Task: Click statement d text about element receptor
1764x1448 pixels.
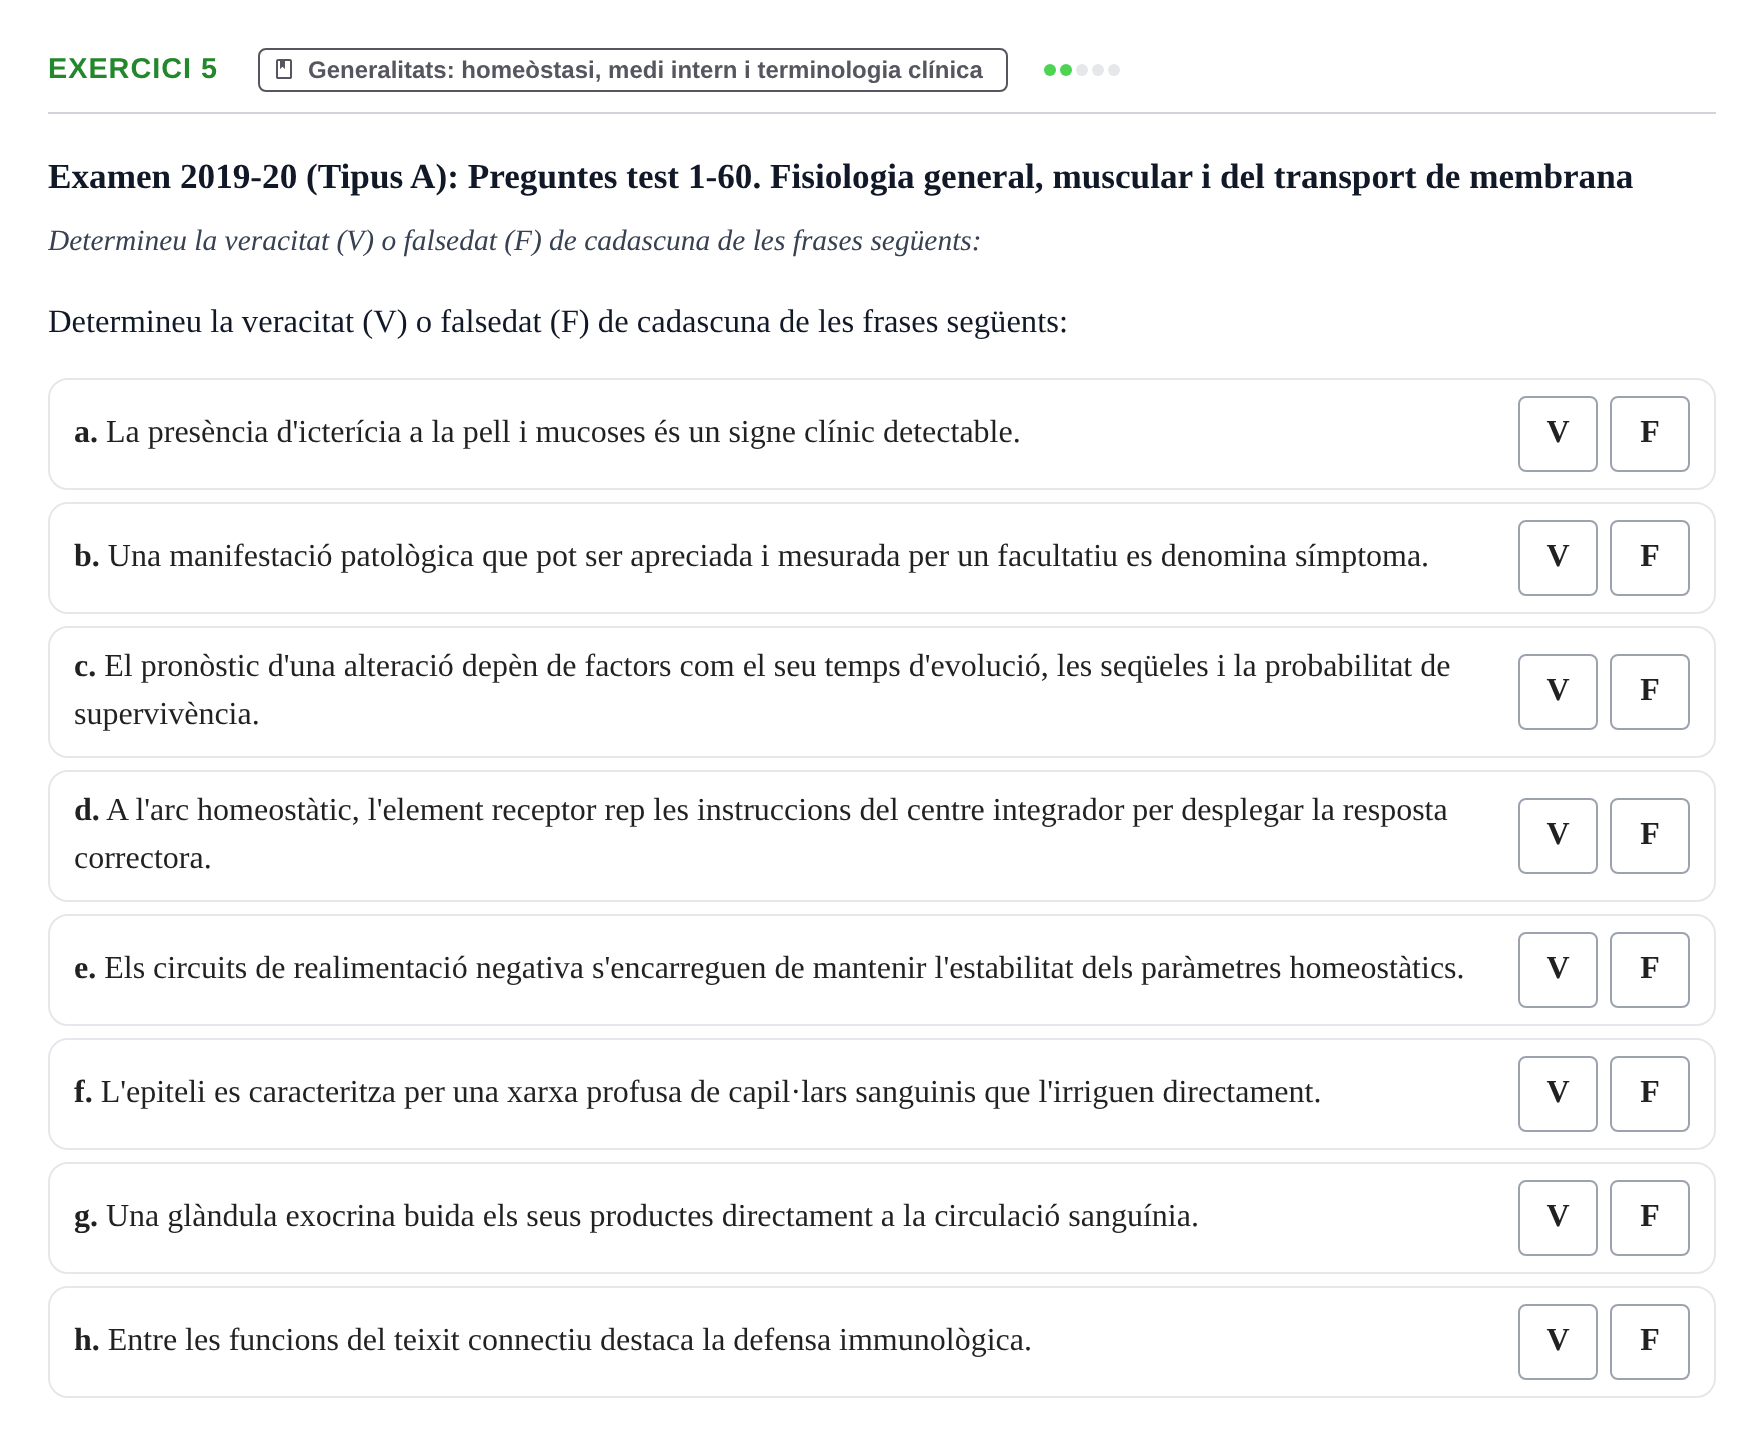Action: (761, 834)
